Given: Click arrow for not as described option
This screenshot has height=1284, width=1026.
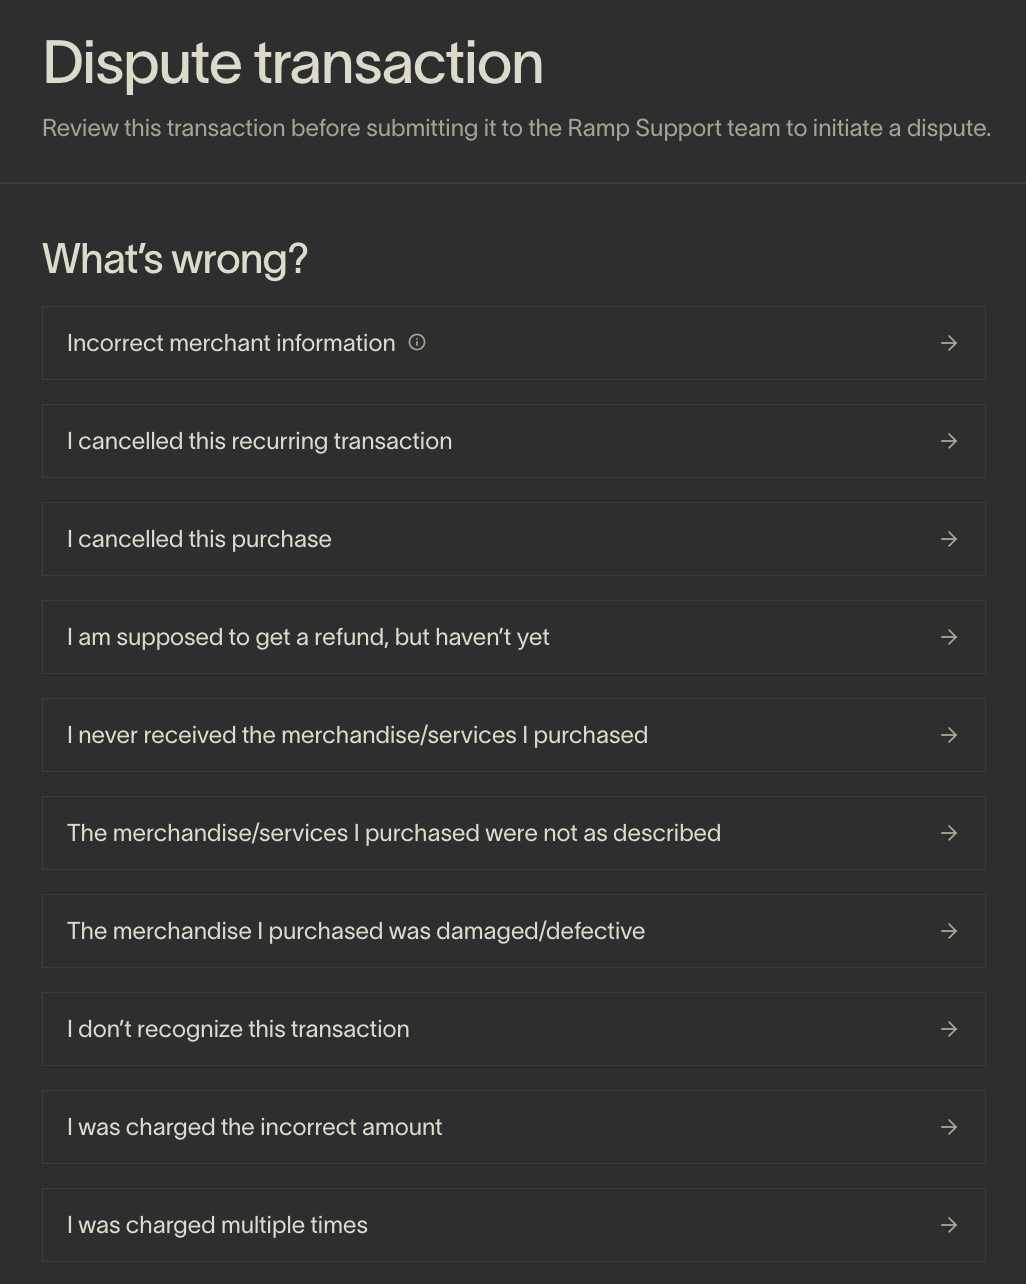Looking at the screenshot, I should point(949,833).
